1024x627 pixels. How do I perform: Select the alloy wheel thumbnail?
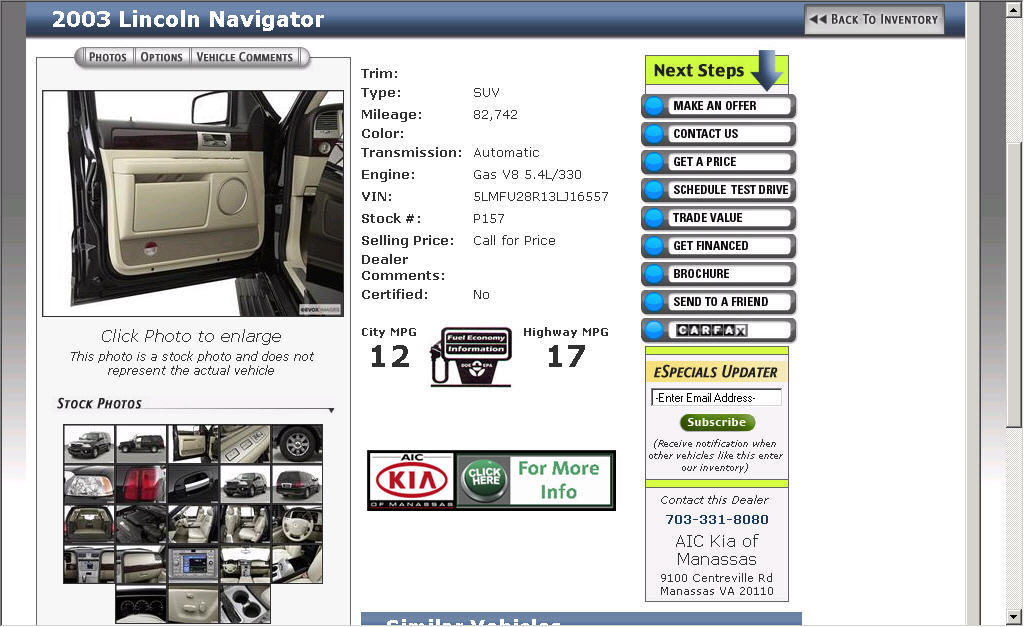[297, 443]
